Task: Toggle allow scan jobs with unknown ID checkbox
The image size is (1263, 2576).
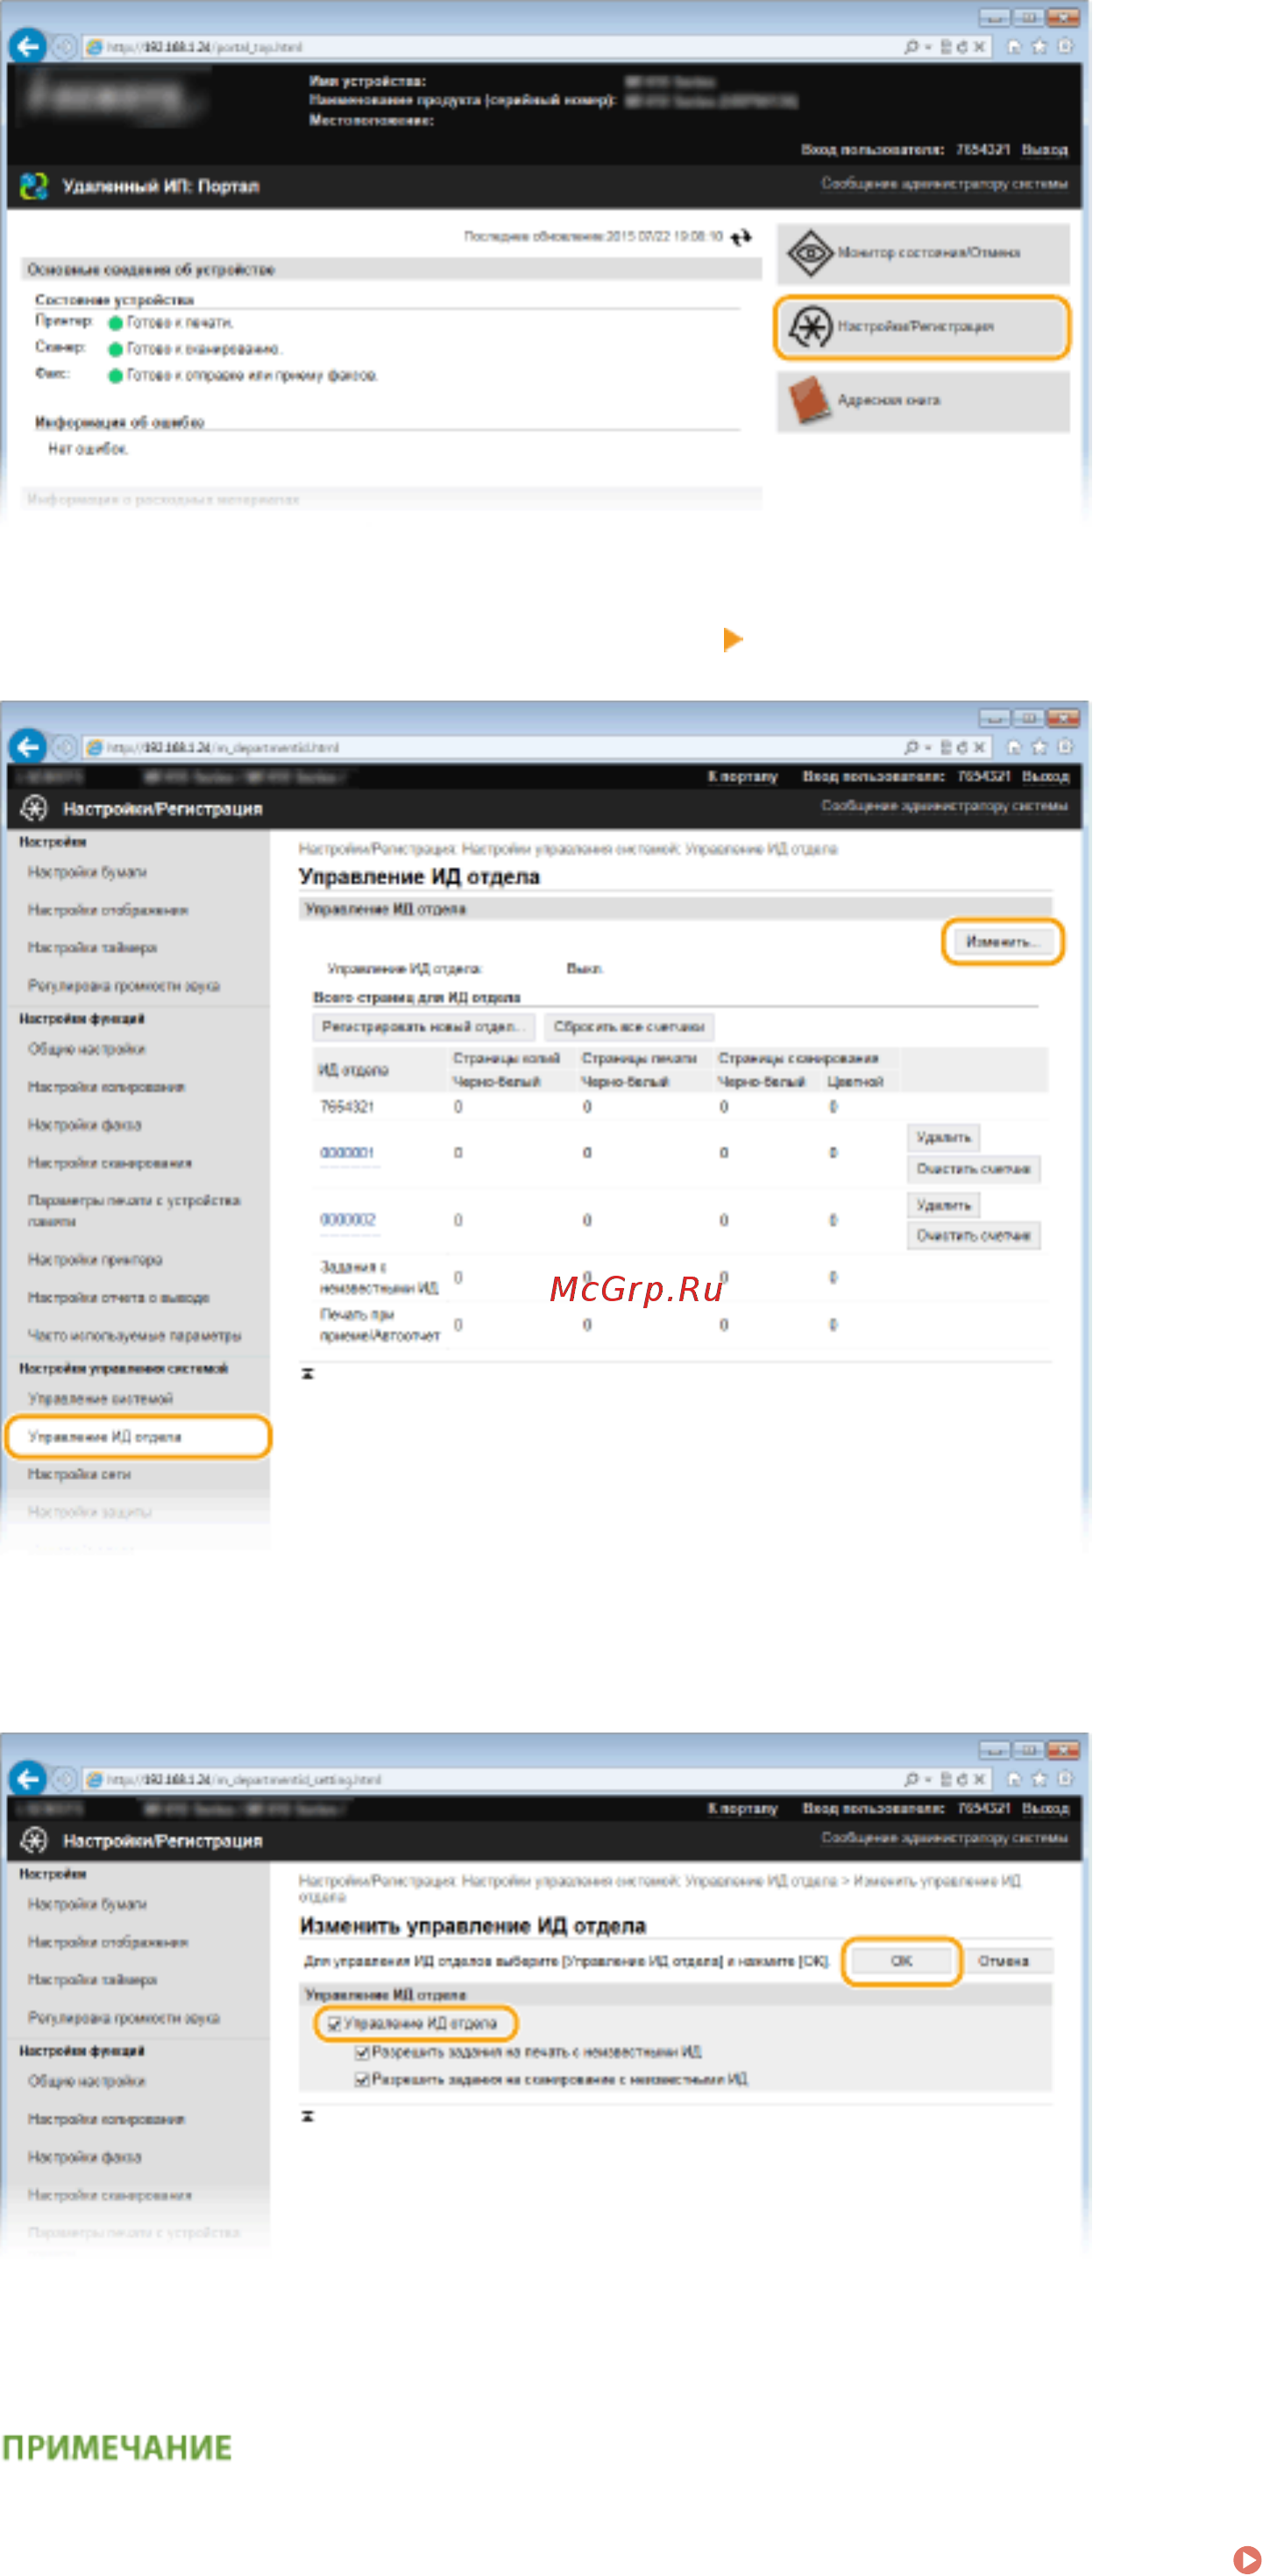Action: pyautogui.click(x=362, y=2079)
